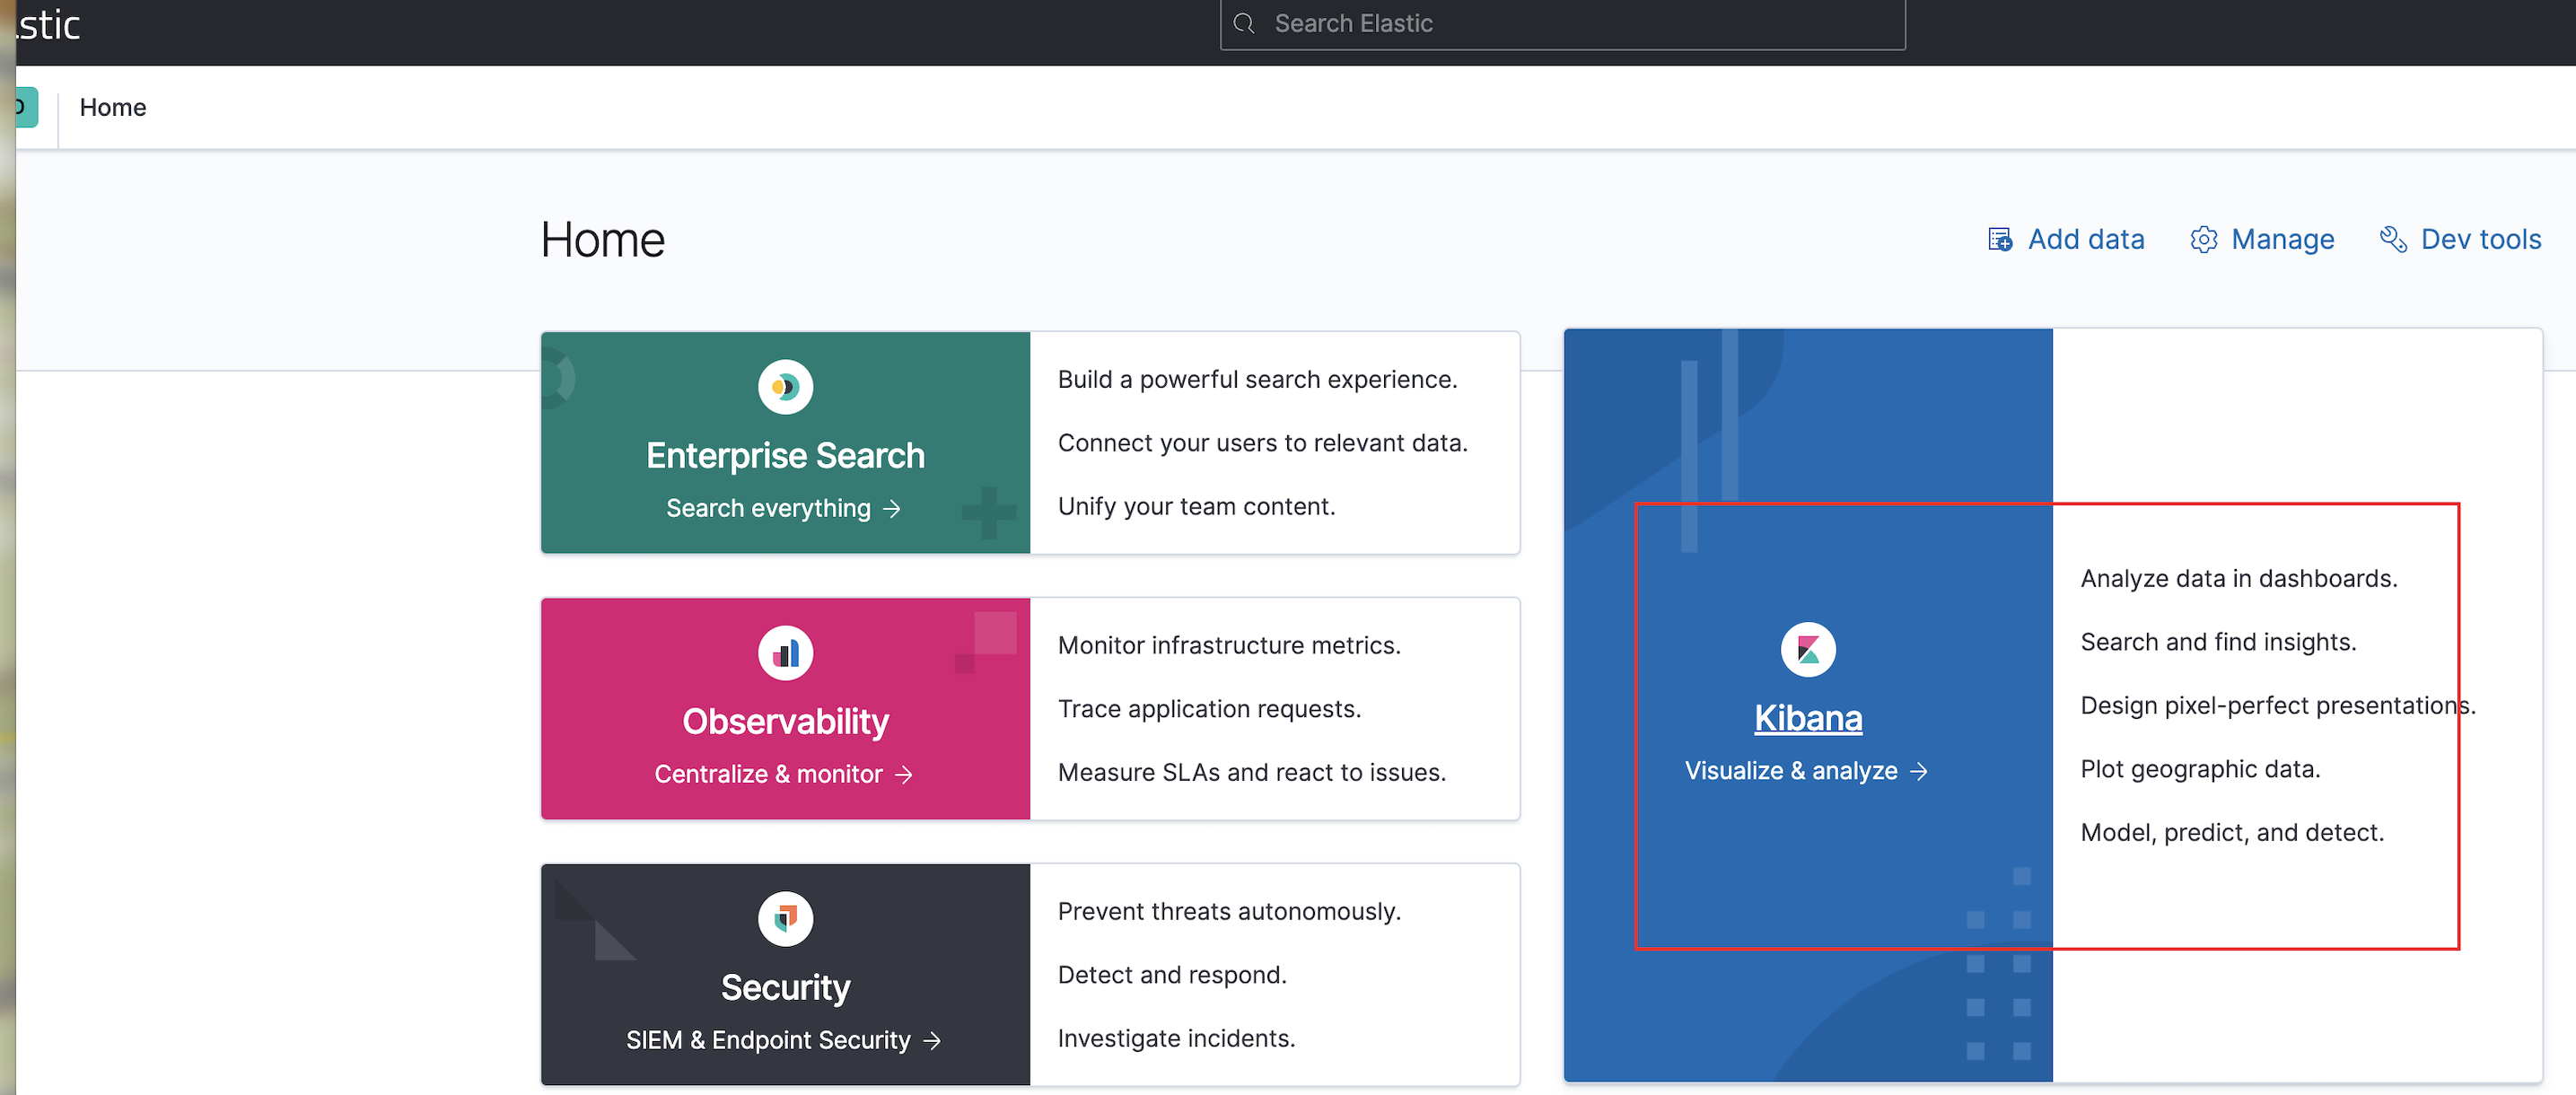Click 'Design pixel-perfect presentations.' text
This screenshot has height=1095, width=2576.
[2277, 706]
